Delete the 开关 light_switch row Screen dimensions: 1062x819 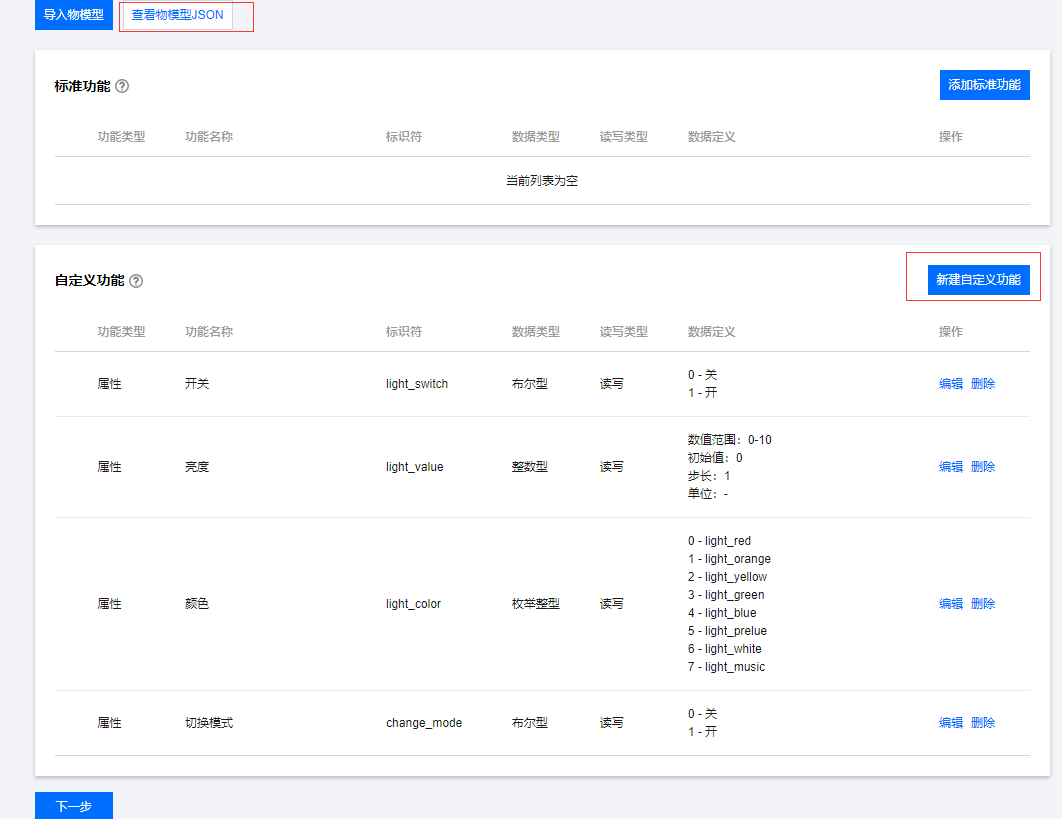982,384
